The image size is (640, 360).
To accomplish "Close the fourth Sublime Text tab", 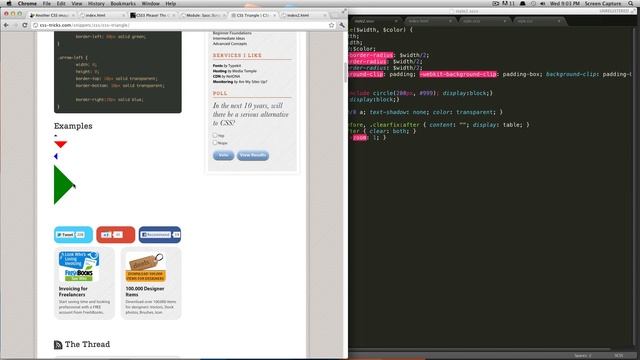I will (559, 21).
